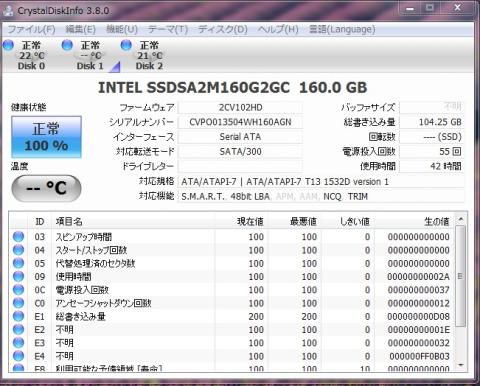Click the しきい値 column header
The width and height of the screenshot is (480, 386).
pos(348,221)
